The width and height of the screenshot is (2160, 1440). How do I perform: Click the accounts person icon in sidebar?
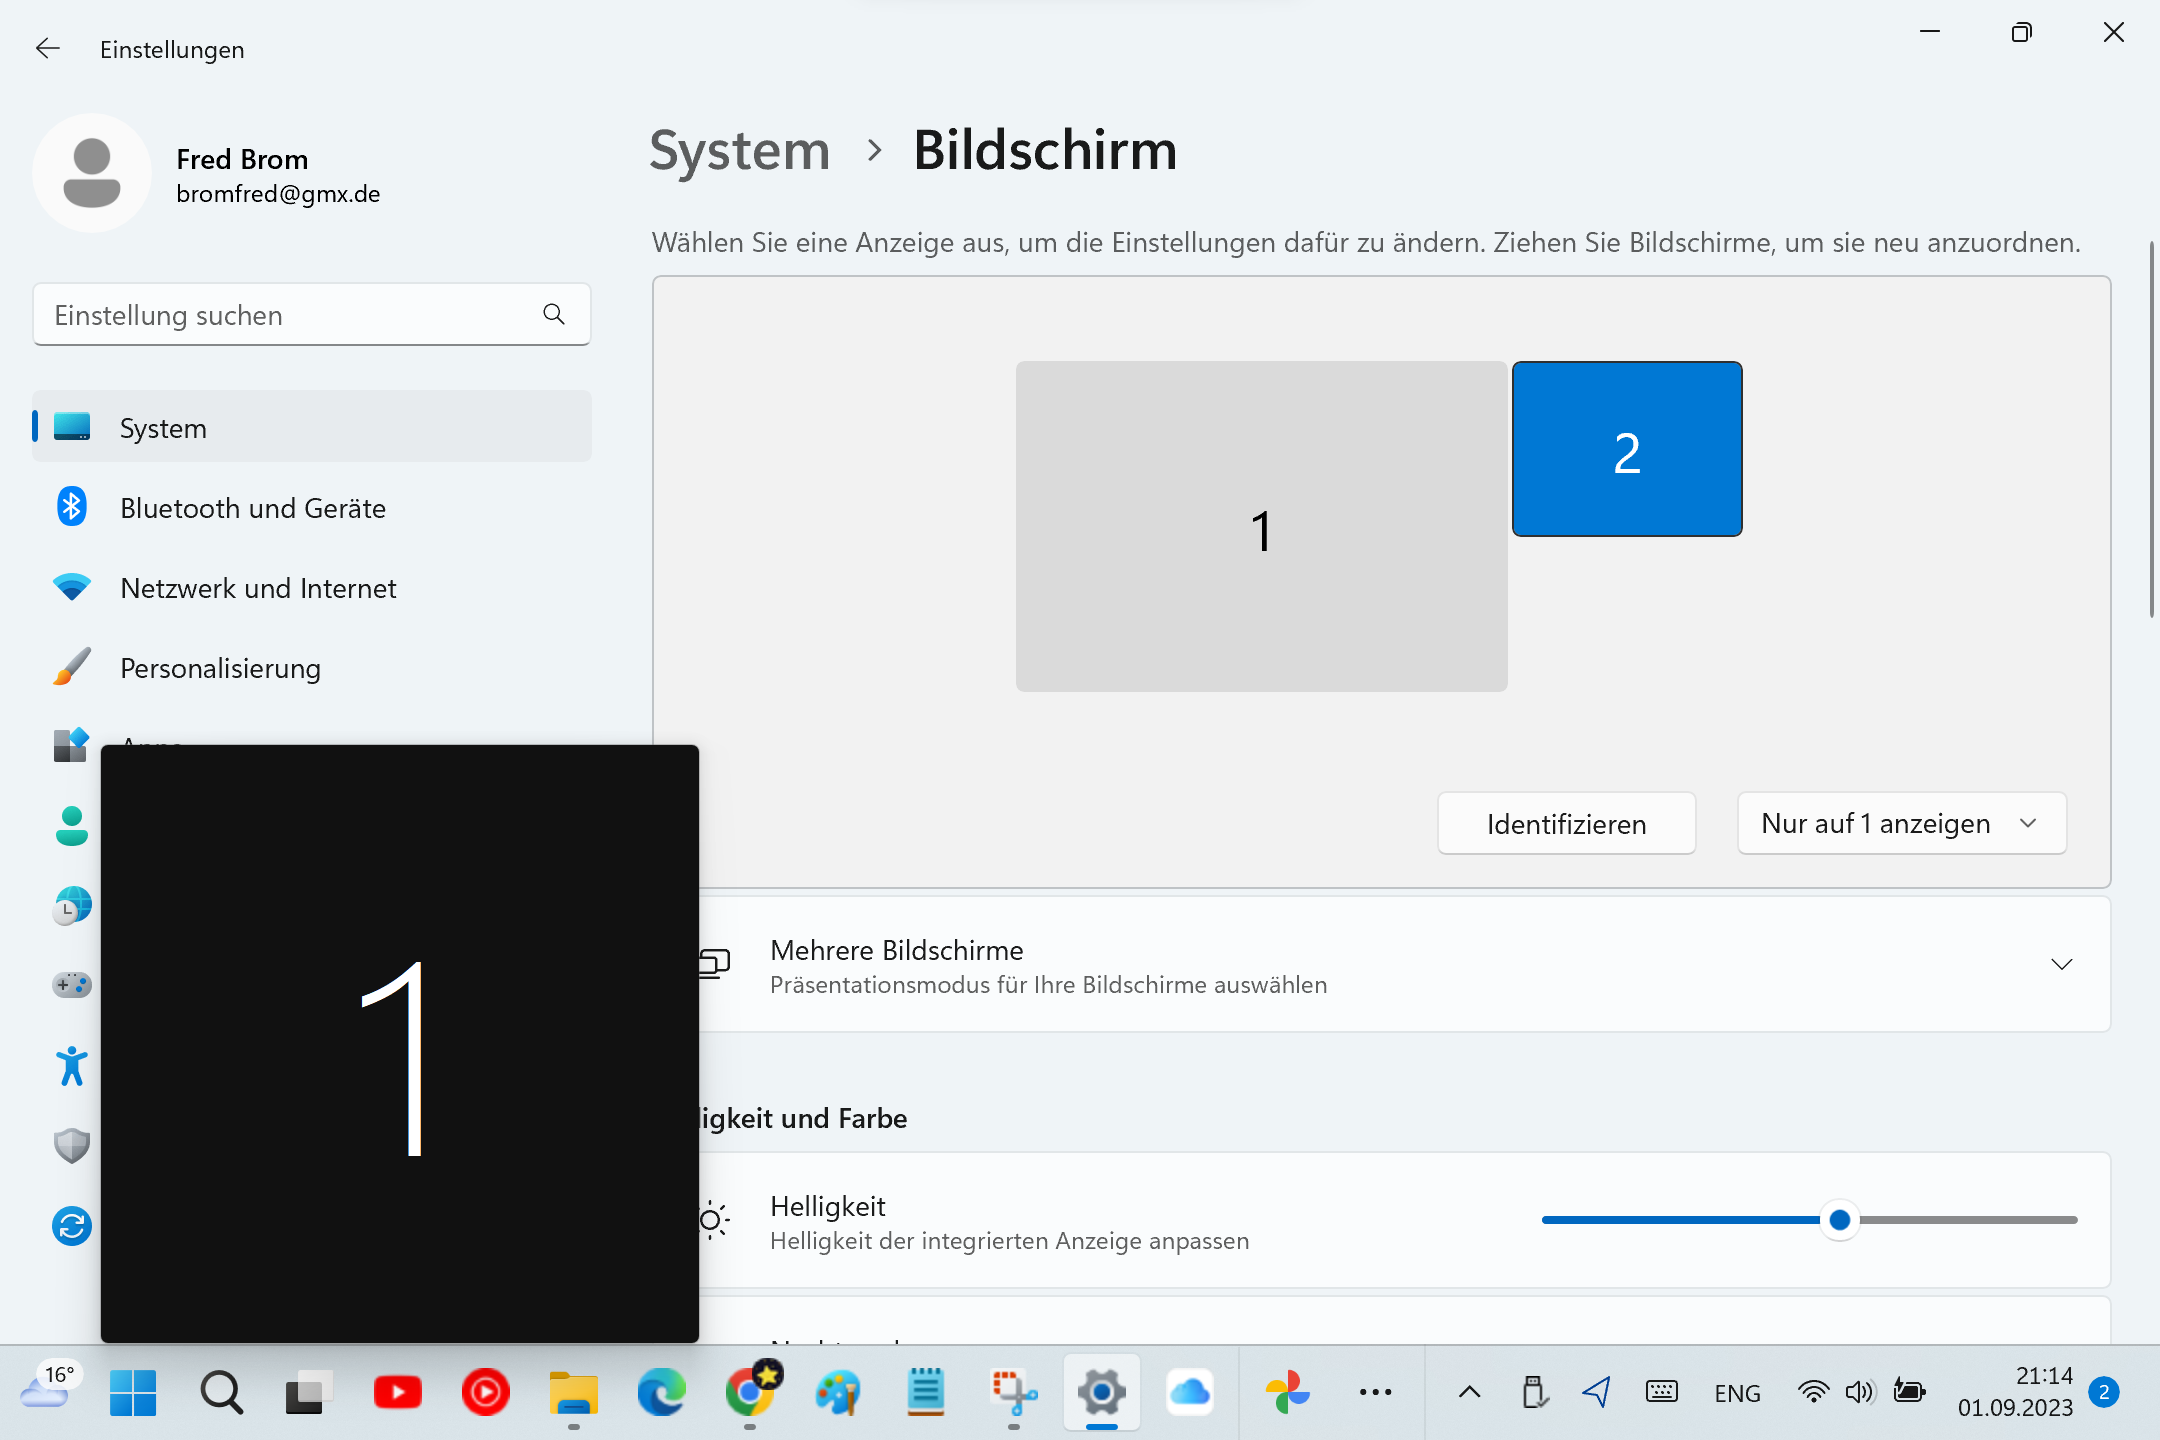(x=72, y=826)
